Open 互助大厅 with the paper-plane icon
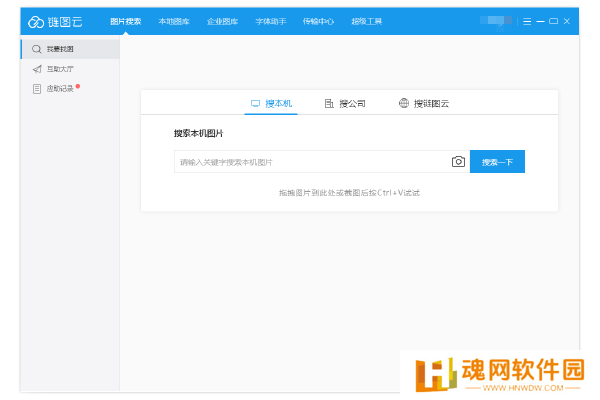 click(x=70, y=69)
